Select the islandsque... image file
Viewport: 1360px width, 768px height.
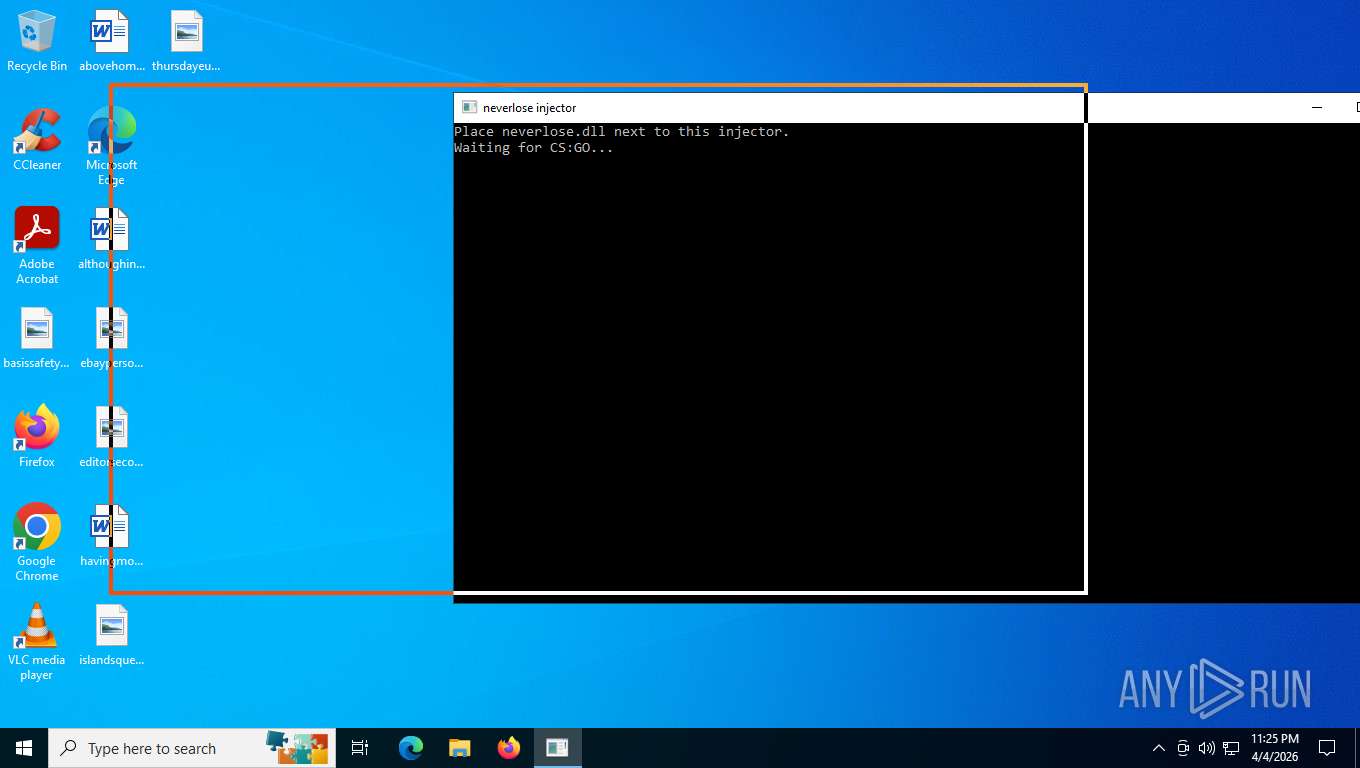point(111,636)
